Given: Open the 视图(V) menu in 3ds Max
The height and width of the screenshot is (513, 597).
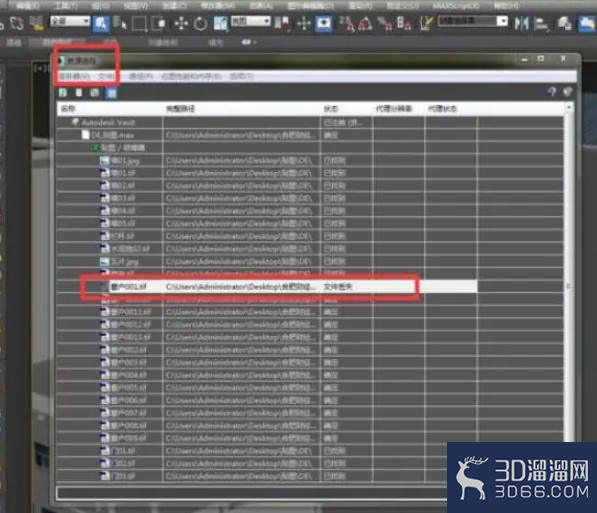Looking at the screenshot, I should click(136, 5).
